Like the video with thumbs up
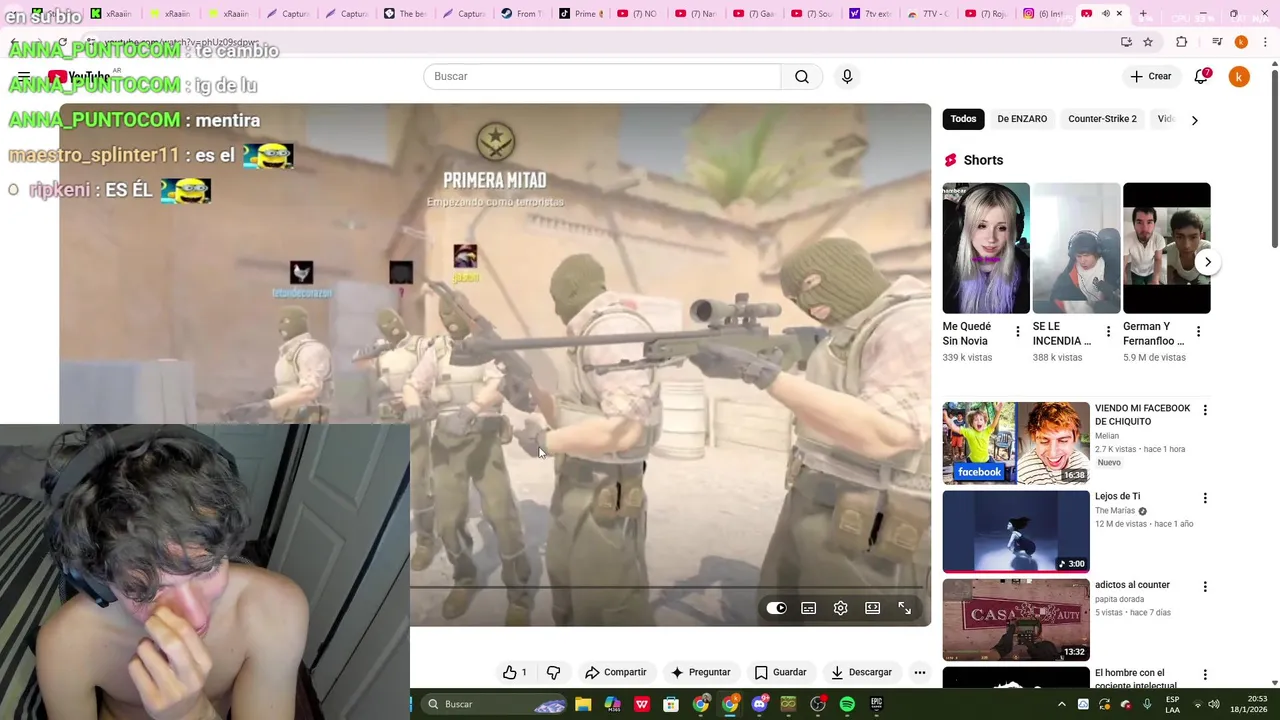Screen dimensions: 1280x720 click(515, 672)
